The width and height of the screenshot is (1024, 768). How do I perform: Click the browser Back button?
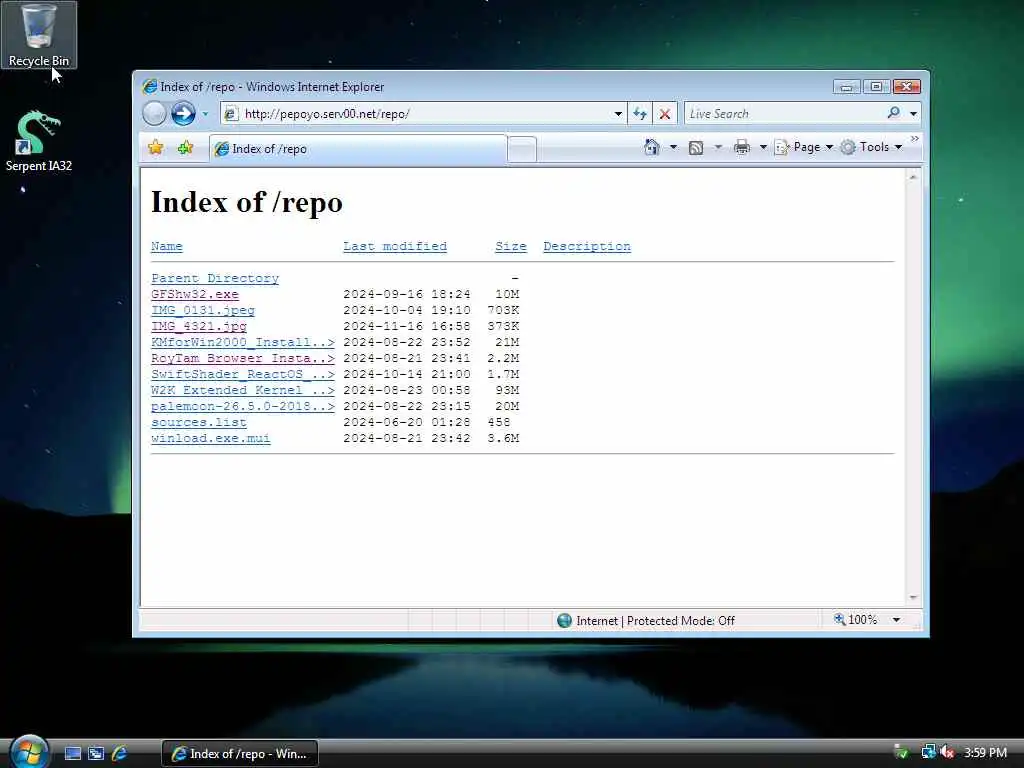tap(155, 114)
